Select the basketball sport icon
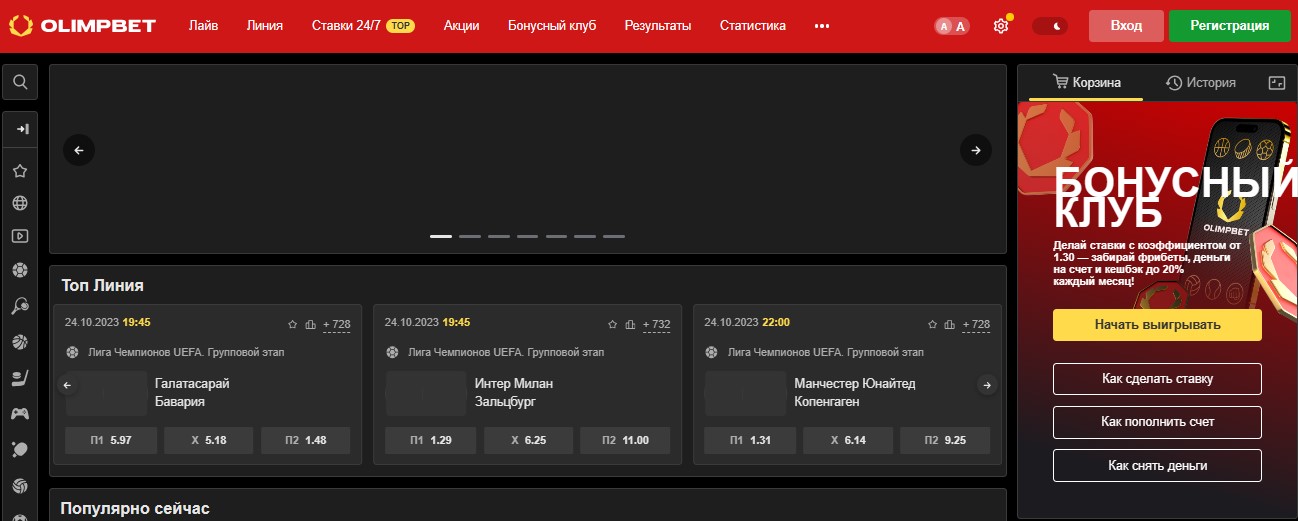Screen dimensions: 1298x521 point(20,342)
